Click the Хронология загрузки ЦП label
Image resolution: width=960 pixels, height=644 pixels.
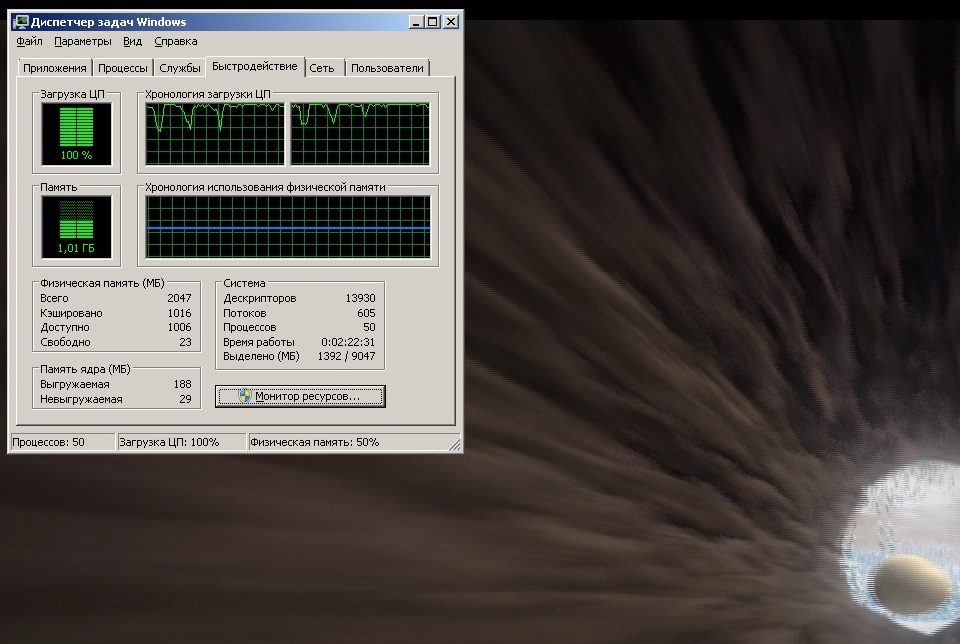click(x=208, y=94)
